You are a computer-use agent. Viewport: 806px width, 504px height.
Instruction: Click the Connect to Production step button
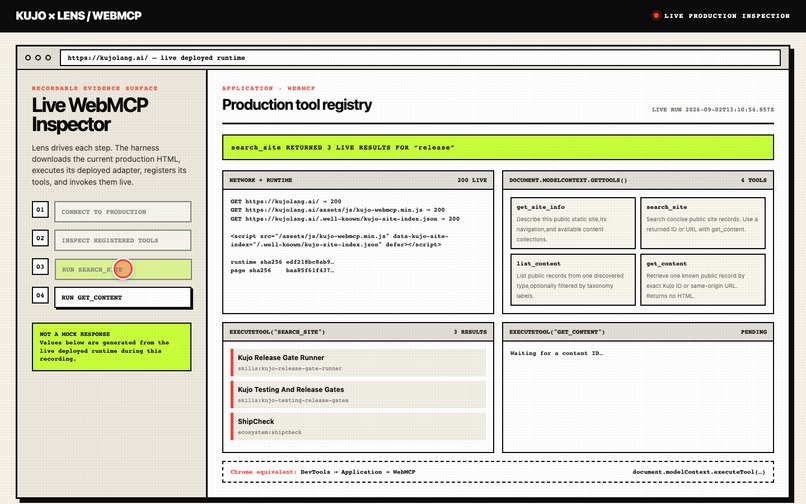[x=123, y=211]
